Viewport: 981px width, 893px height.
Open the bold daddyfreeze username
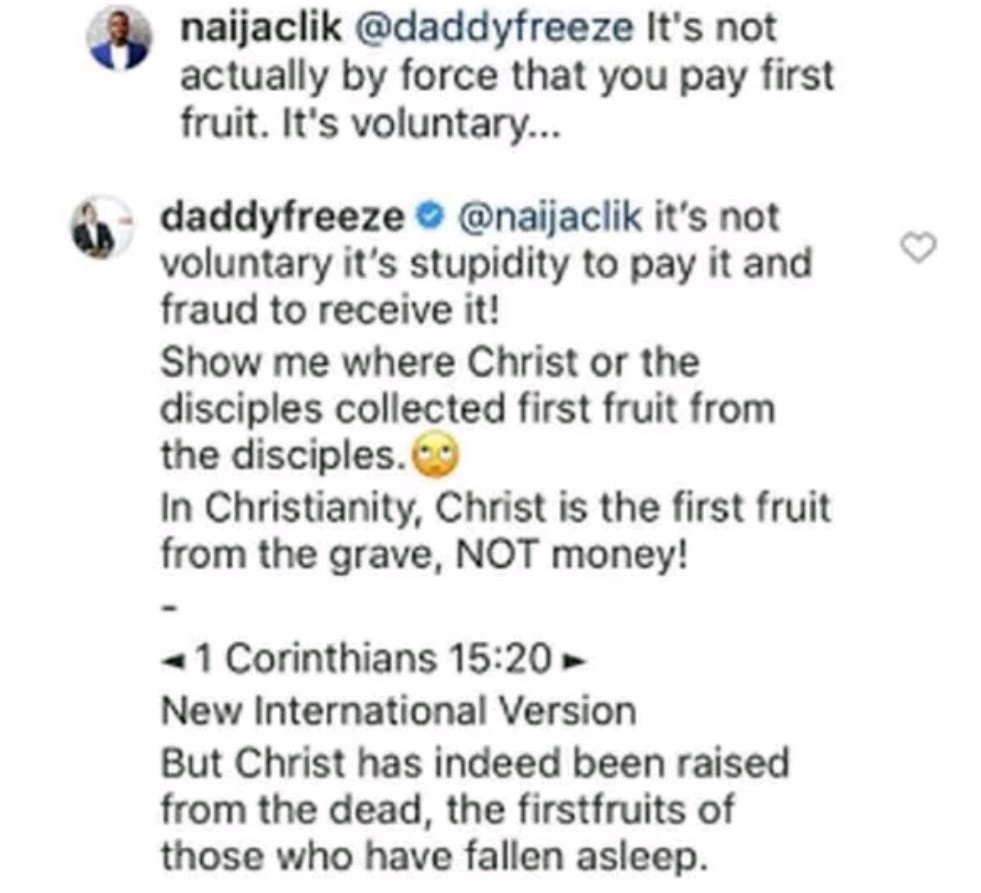(x=286, y=217)
